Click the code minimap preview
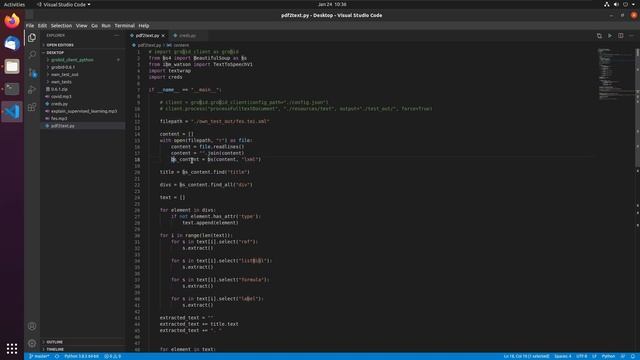The width and height of the screenshot is (640, 360). [x=616, y=73]
